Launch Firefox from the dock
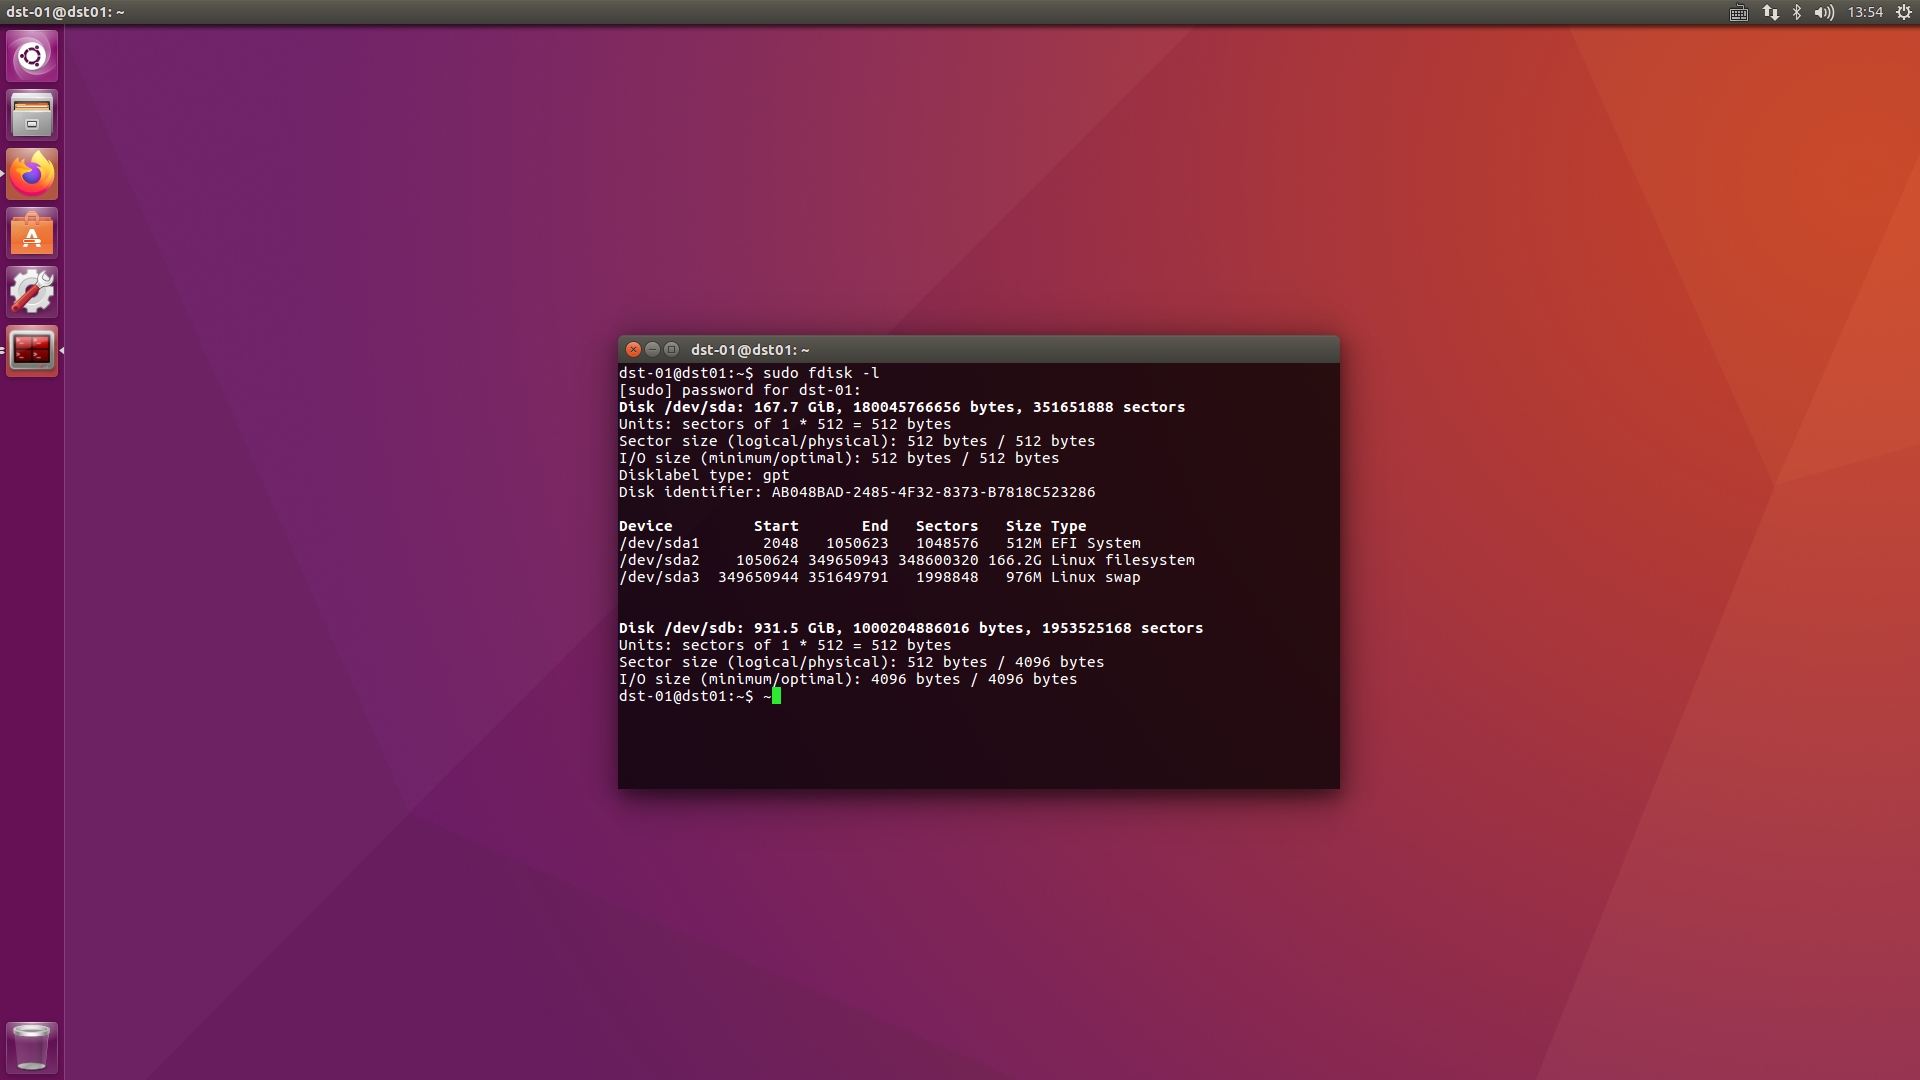This screenshot has width=1920, height=1080. tap(32, 174)
